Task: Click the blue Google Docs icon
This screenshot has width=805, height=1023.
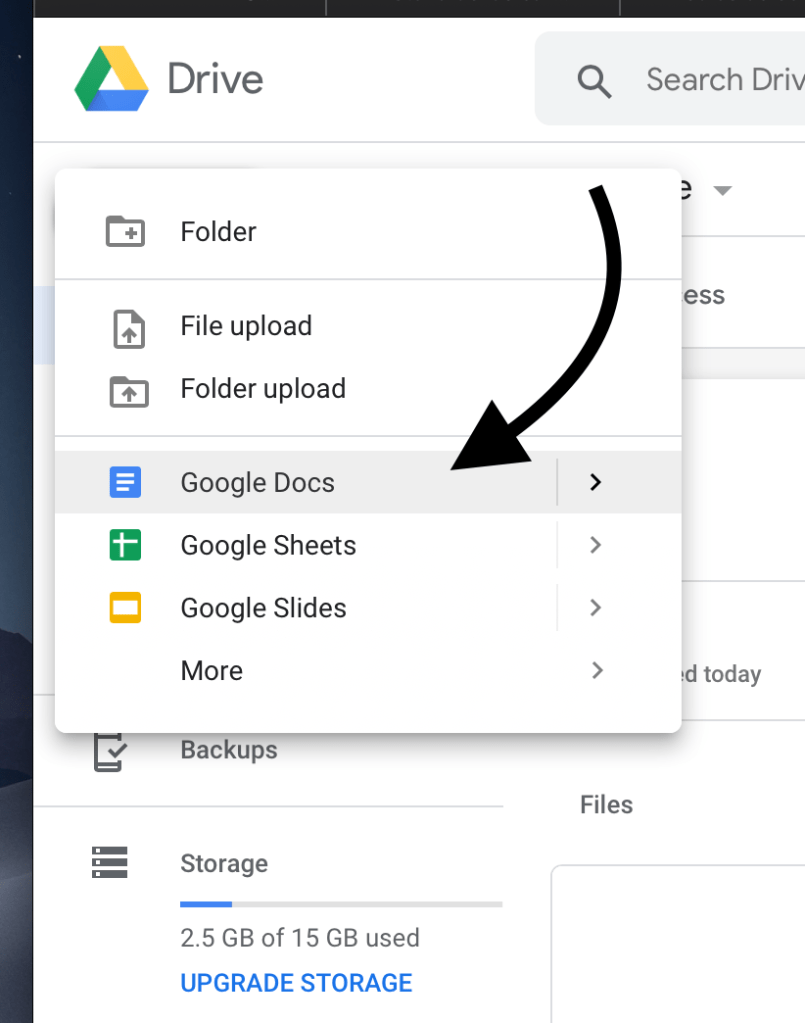Action: pos(125,483)
